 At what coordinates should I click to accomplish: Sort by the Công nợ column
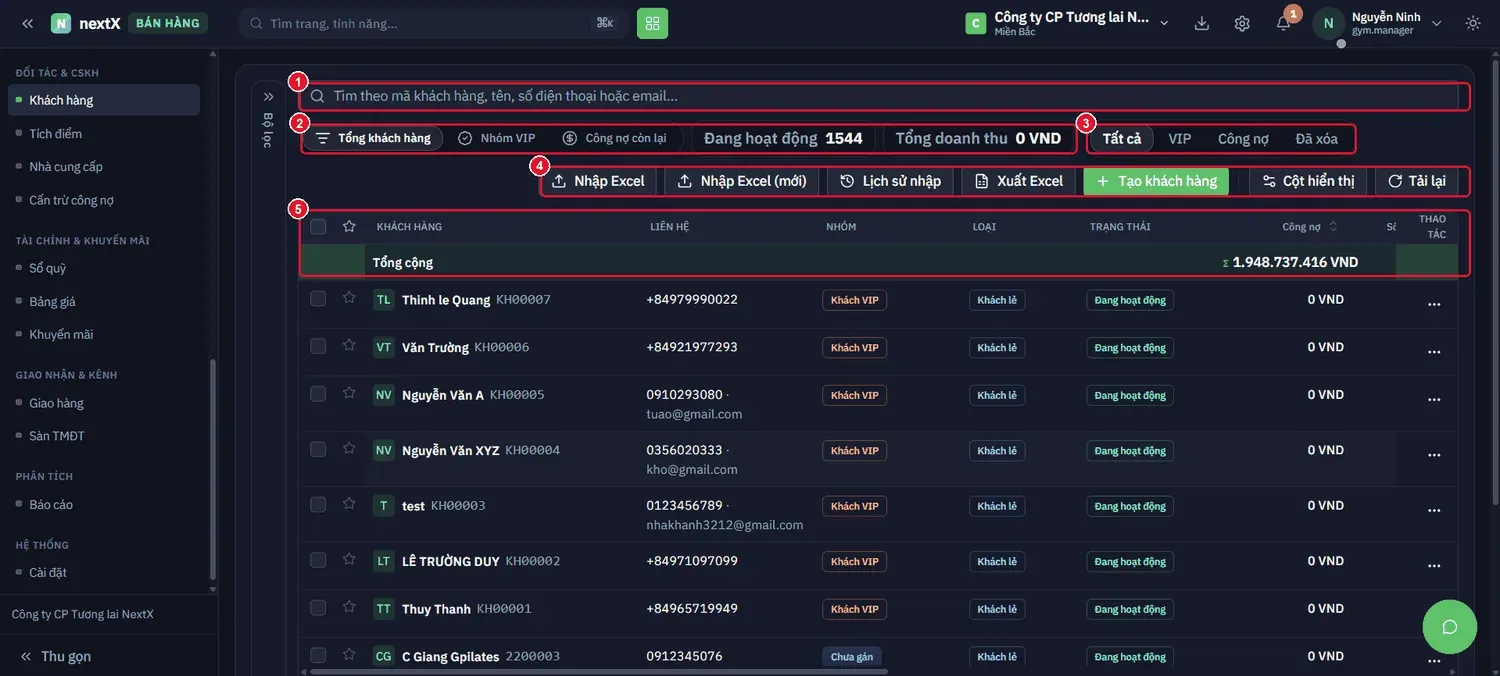(1310, 227)
